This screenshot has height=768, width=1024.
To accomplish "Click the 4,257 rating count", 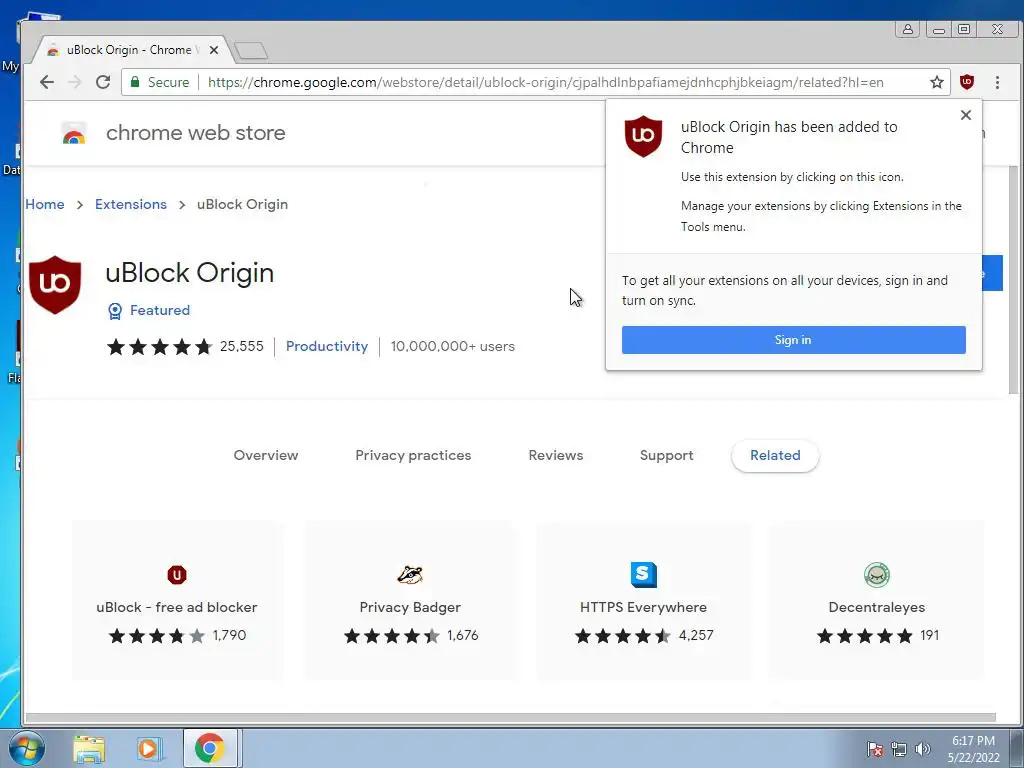I will (x=696, y=635).
